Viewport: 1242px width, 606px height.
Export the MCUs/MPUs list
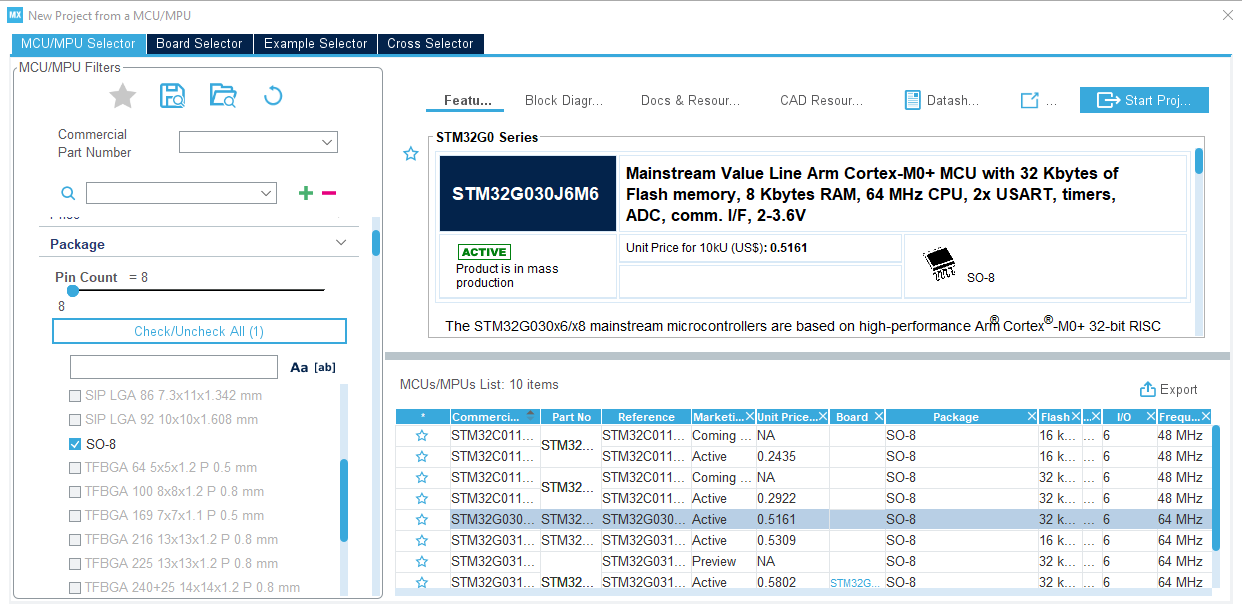1169,389
